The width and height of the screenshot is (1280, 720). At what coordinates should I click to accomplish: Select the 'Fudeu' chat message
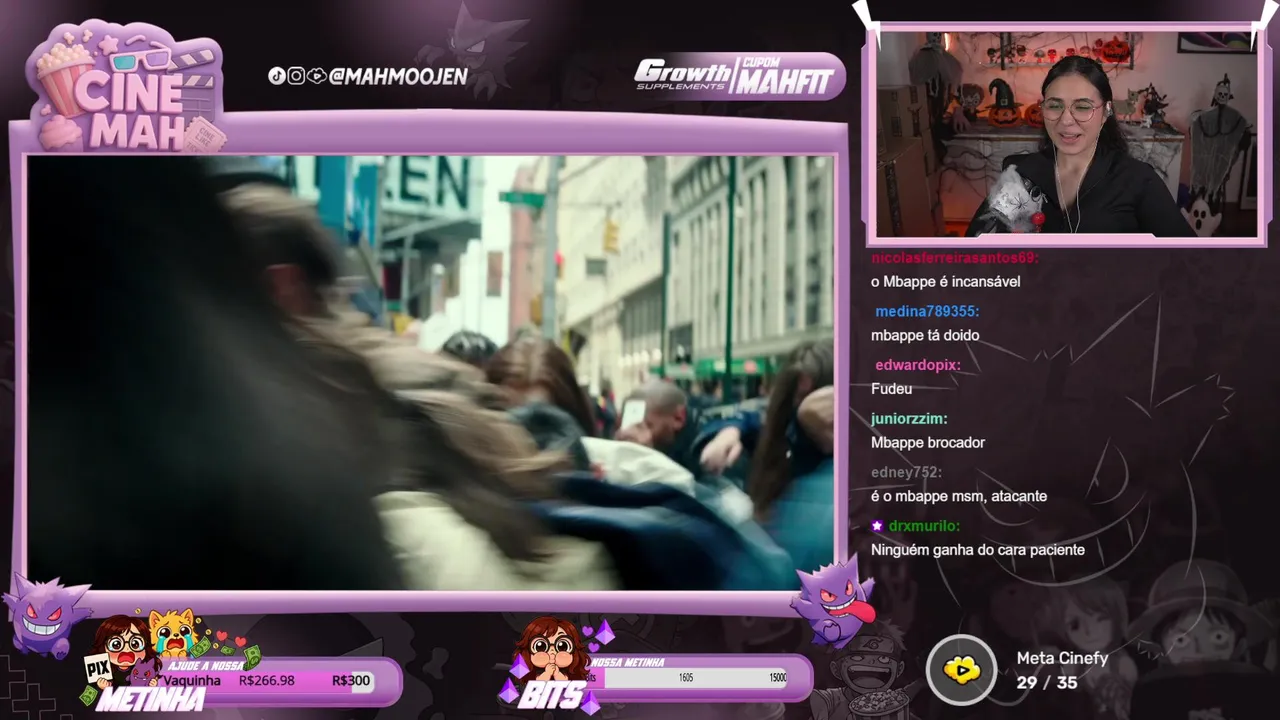(x=892, y=389)
